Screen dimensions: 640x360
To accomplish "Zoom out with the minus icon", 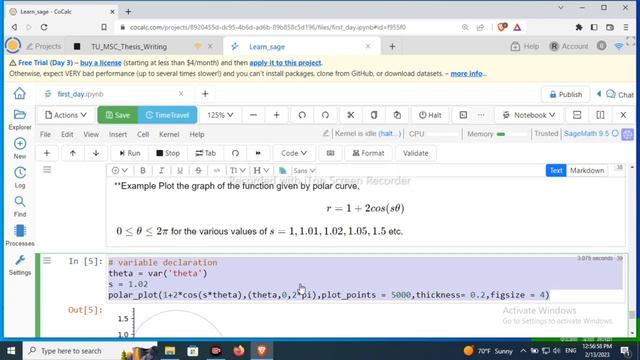I will (253, 115).
